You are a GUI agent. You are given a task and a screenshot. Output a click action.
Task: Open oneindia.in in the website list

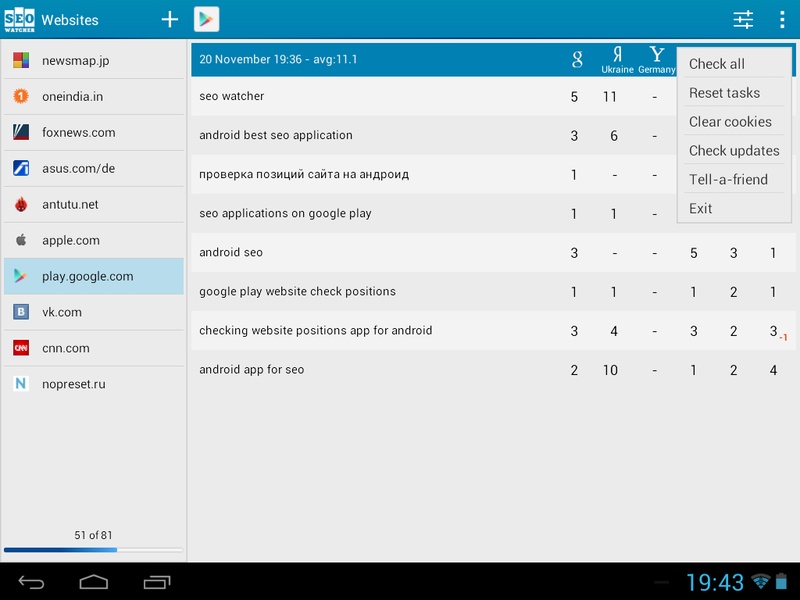tap(94, 96)
